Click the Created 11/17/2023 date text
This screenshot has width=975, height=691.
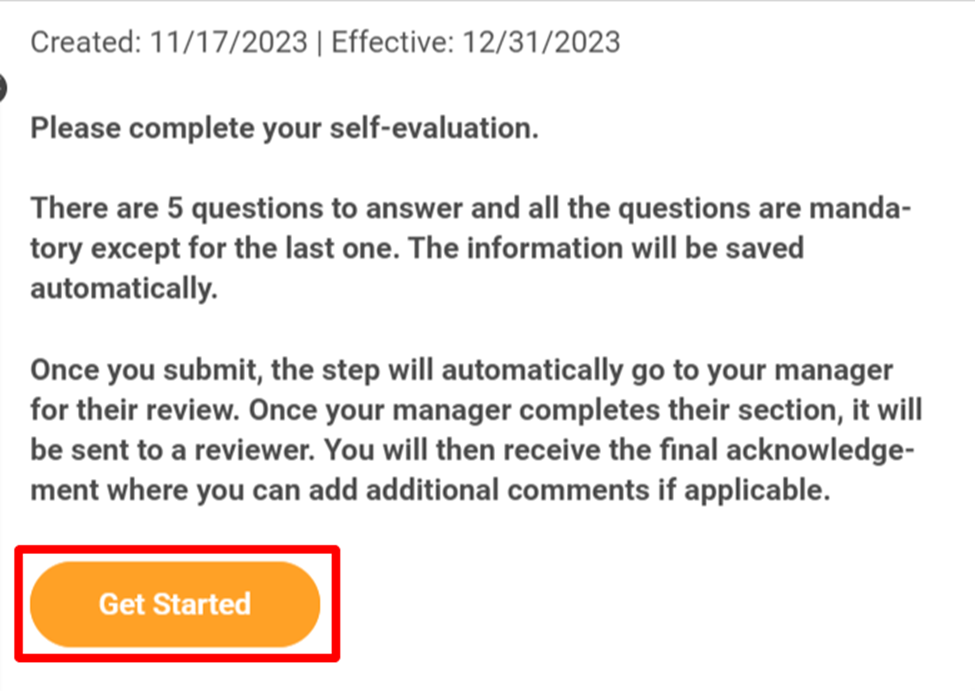tap(169, 43)
